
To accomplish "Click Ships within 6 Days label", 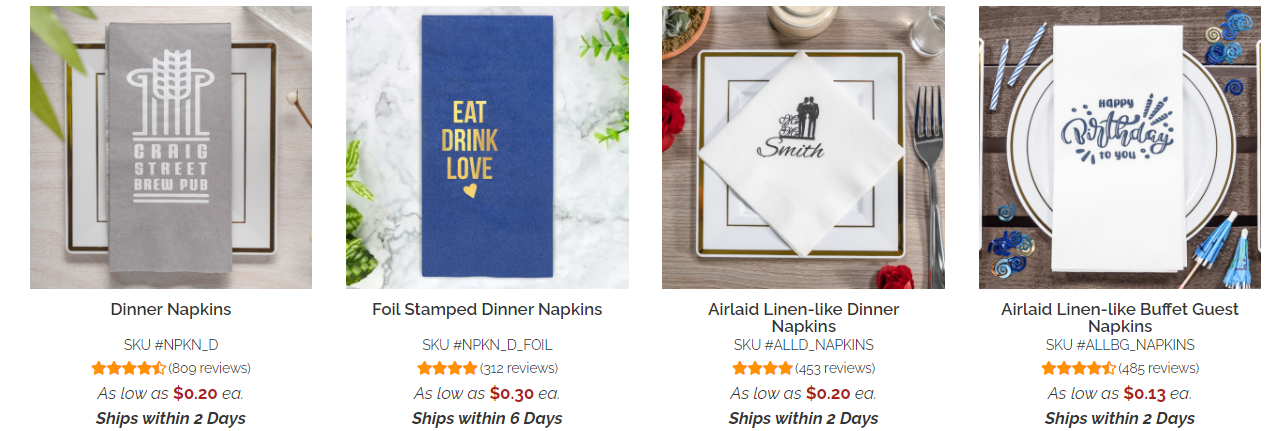I will point(487,418).
